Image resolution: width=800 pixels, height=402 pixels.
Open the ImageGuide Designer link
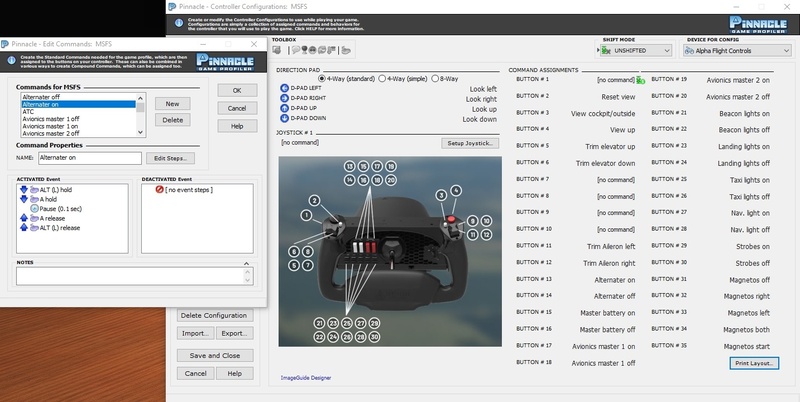pos(306,378)
